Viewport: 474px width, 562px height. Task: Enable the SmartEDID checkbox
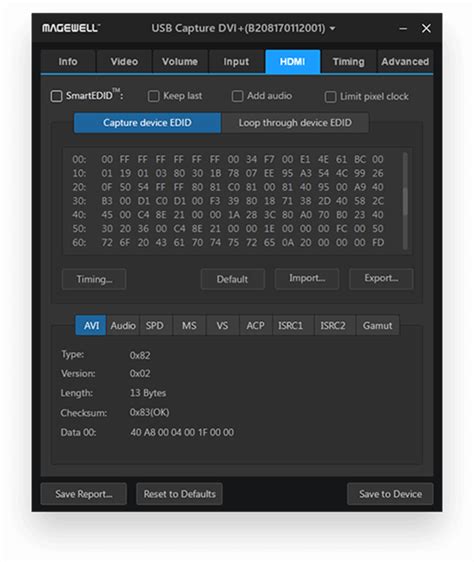56,96
